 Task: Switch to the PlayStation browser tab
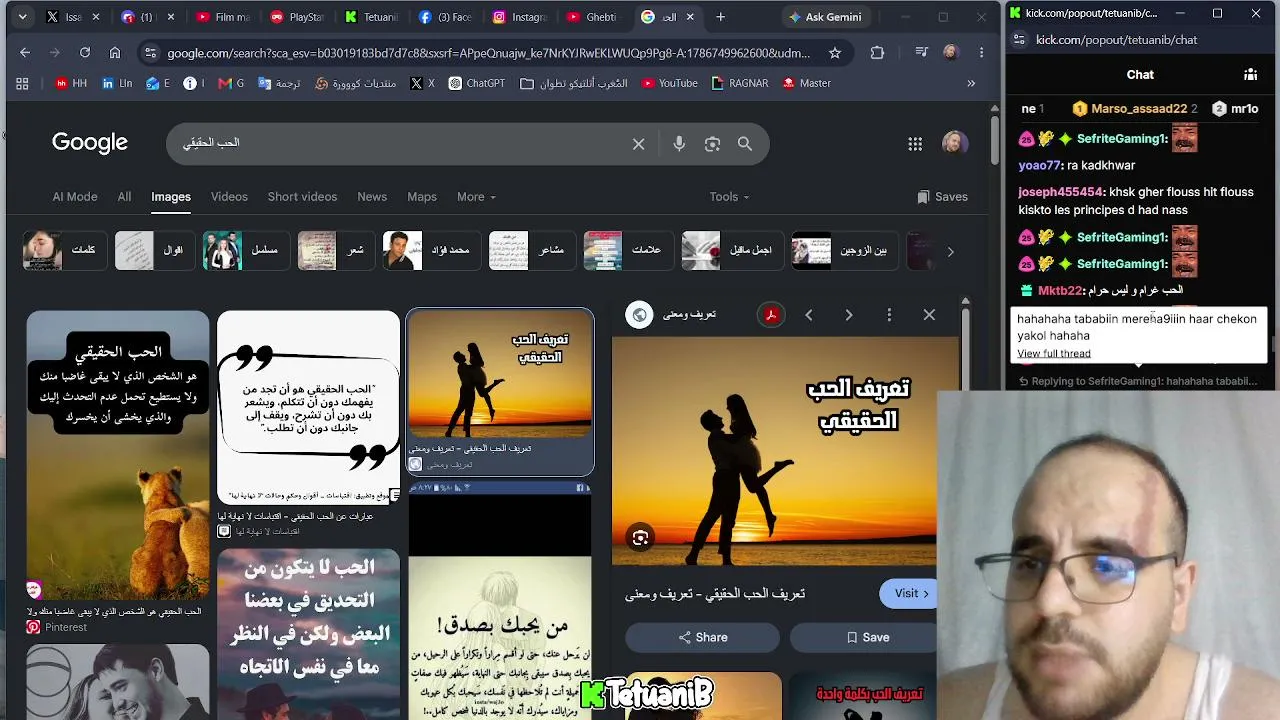295,17
